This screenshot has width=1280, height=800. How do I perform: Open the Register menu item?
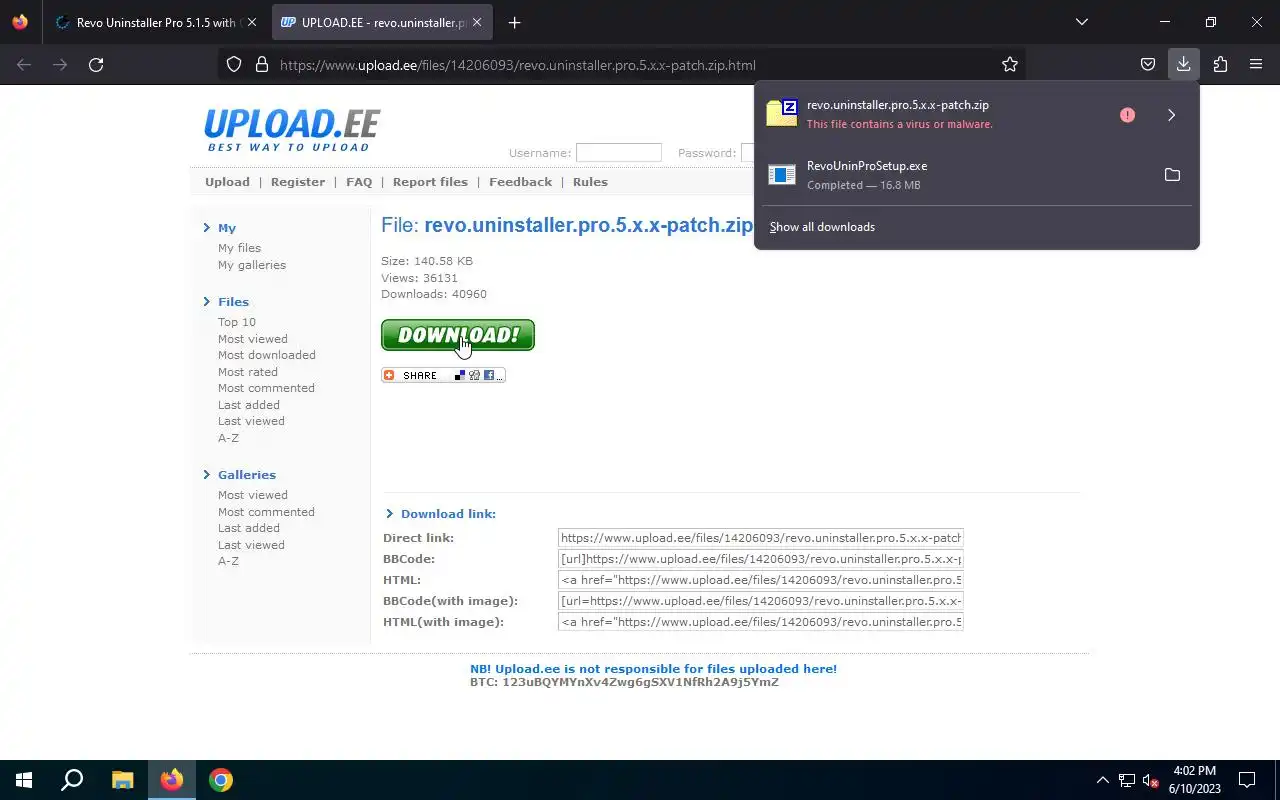298,182
